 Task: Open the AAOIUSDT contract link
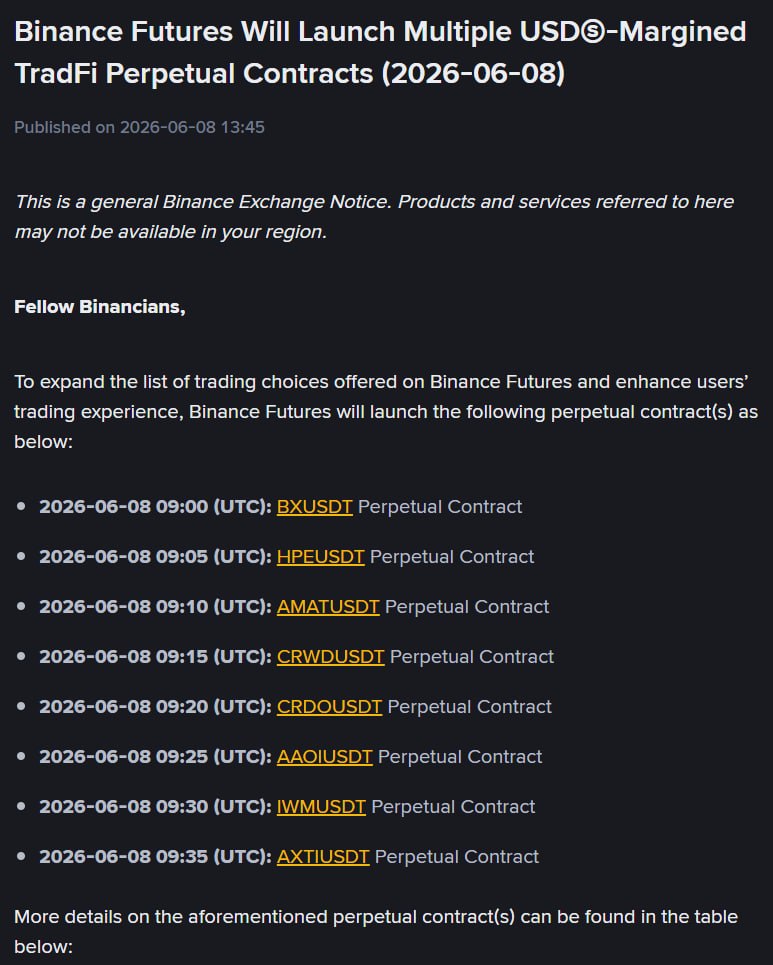(x=324, y=756)
